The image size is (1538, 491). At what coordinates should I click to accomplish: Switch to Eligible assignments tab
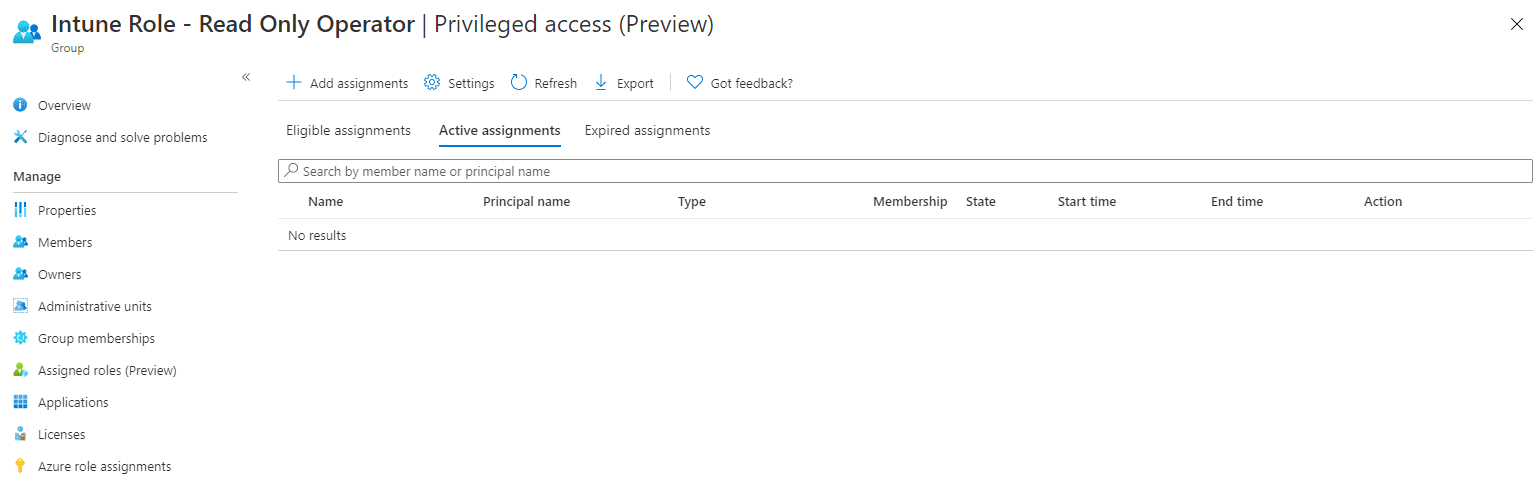click(348, 131)
